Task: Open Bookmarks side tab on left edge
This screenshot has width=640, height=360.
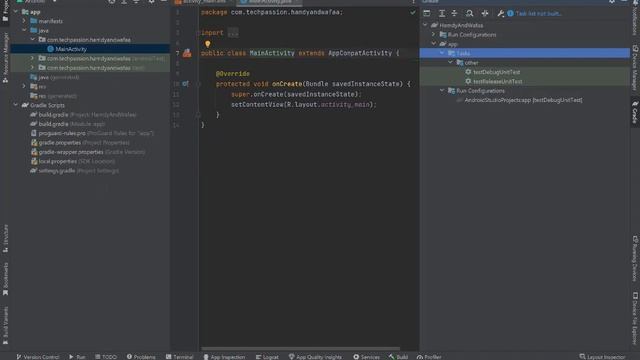Action: [x=5, y=278]
